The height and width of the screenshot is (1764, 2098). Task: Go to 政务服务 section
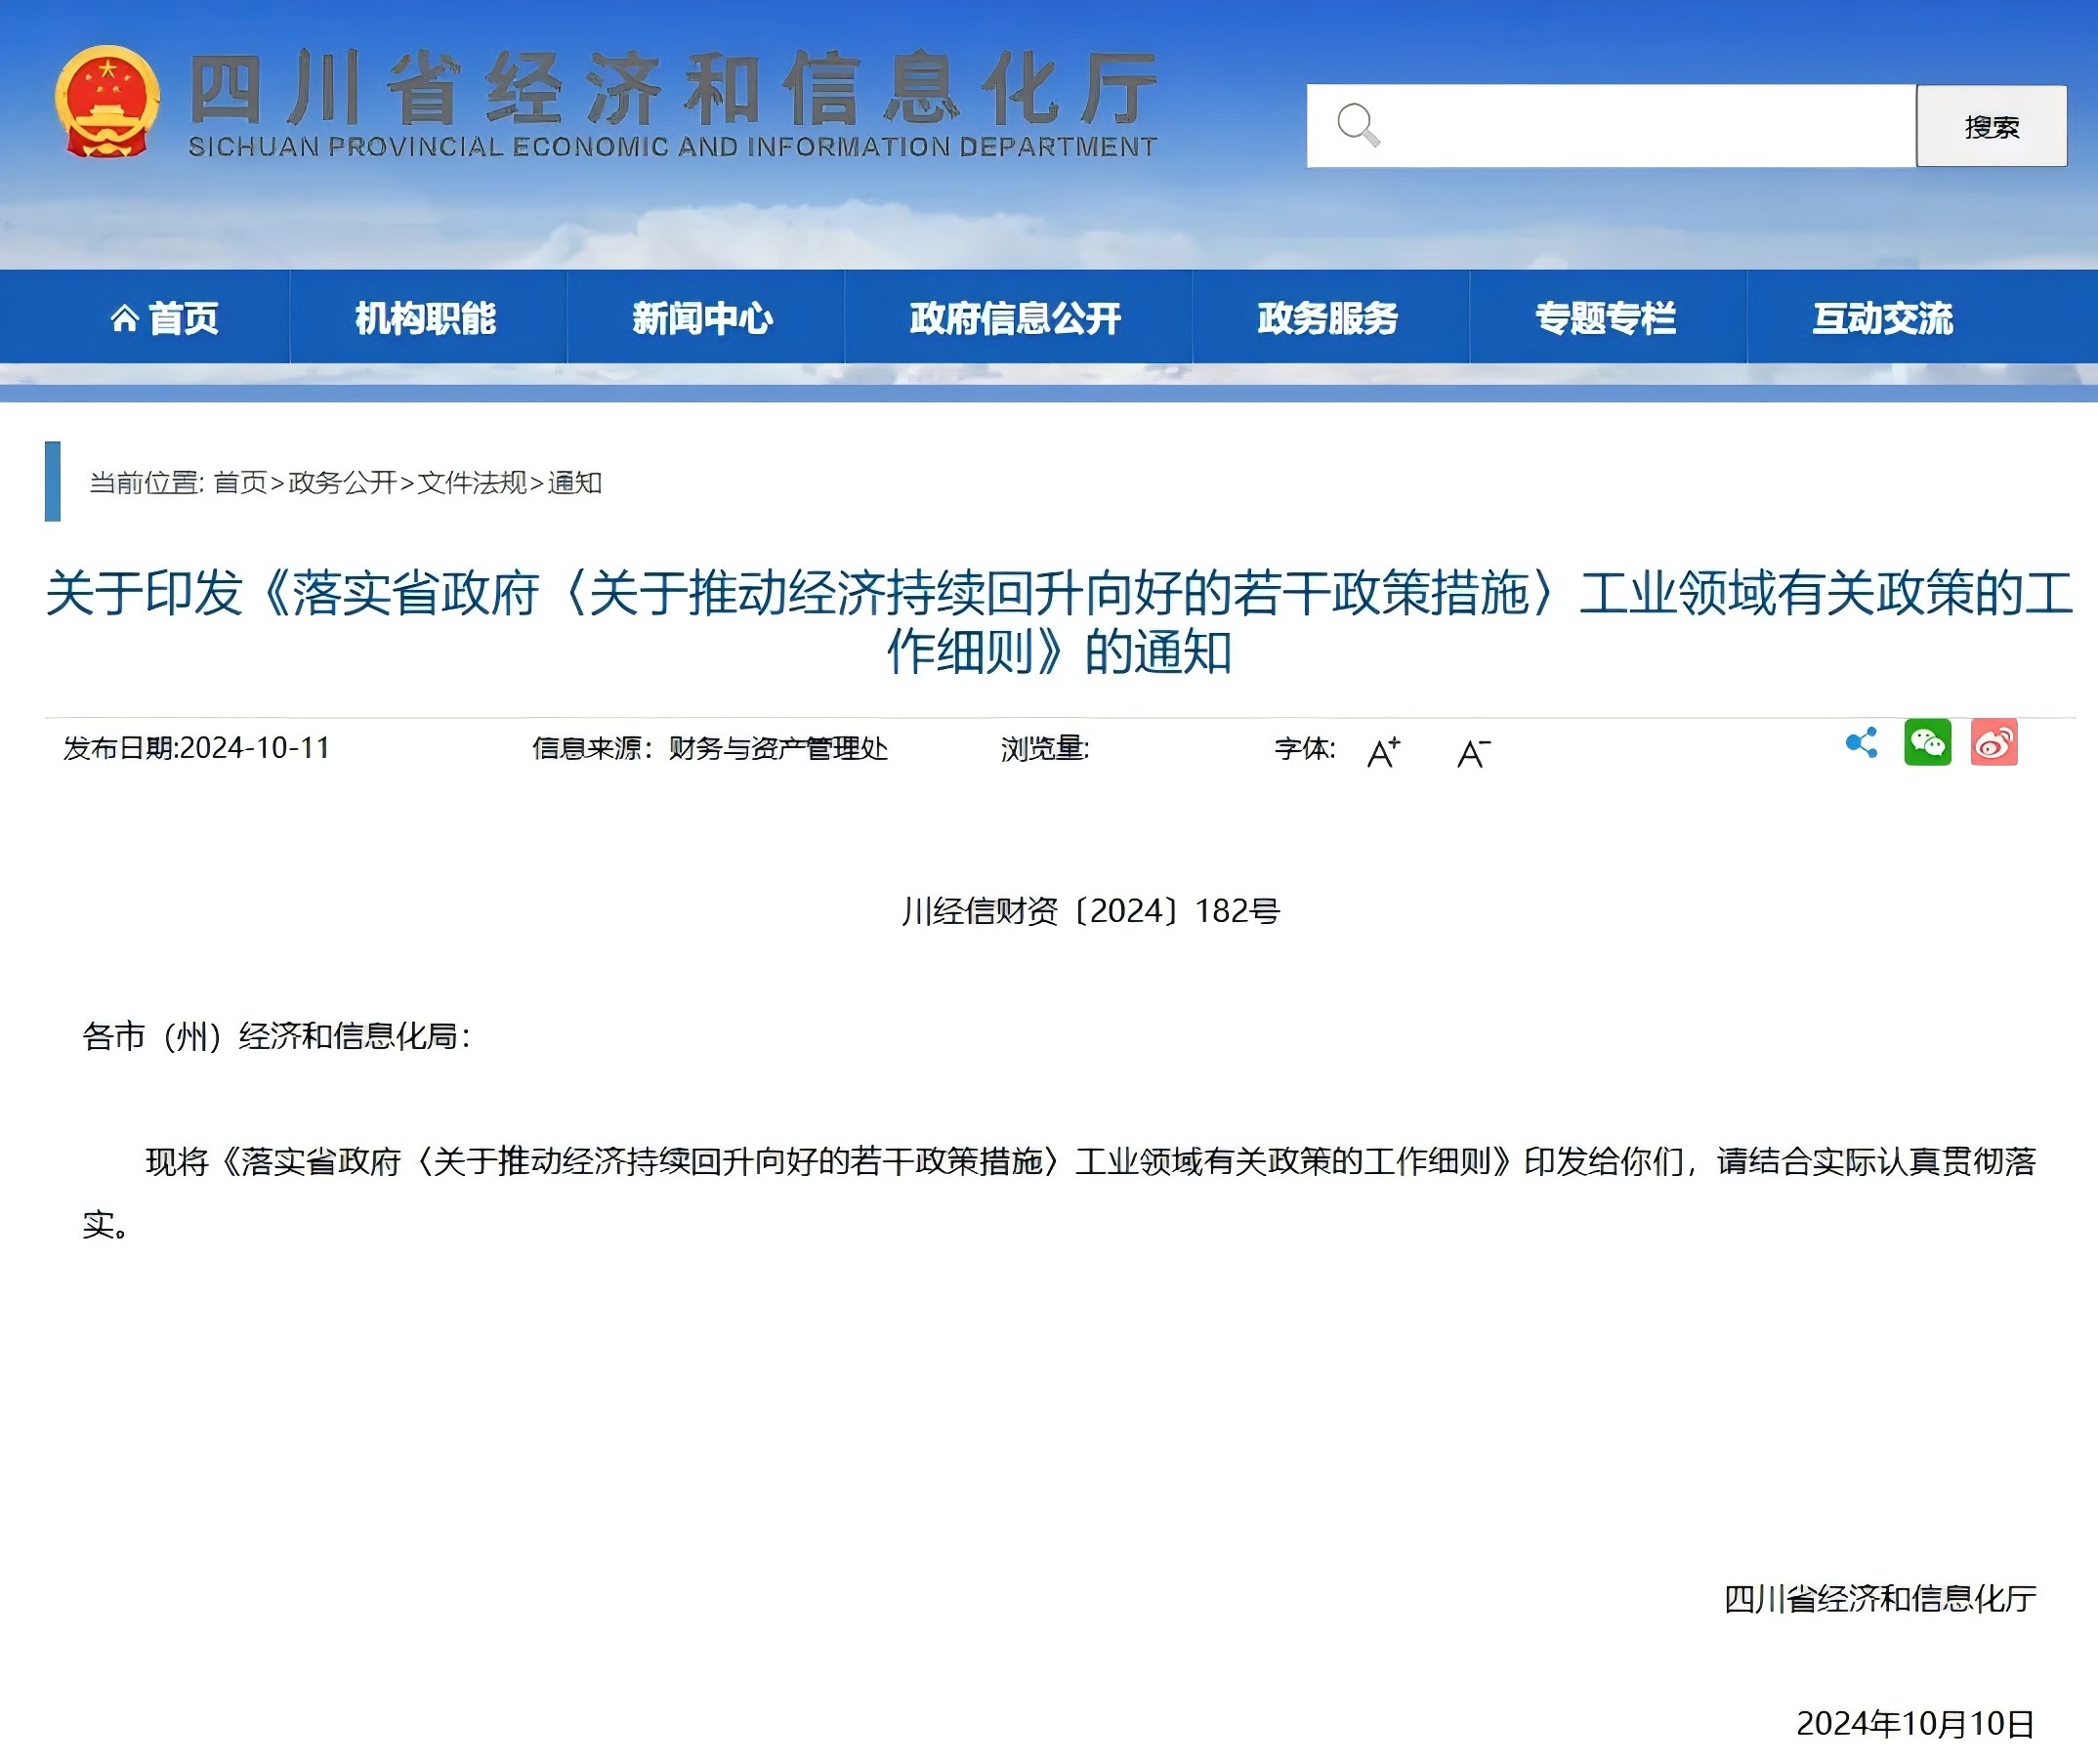pos(1328,318)
